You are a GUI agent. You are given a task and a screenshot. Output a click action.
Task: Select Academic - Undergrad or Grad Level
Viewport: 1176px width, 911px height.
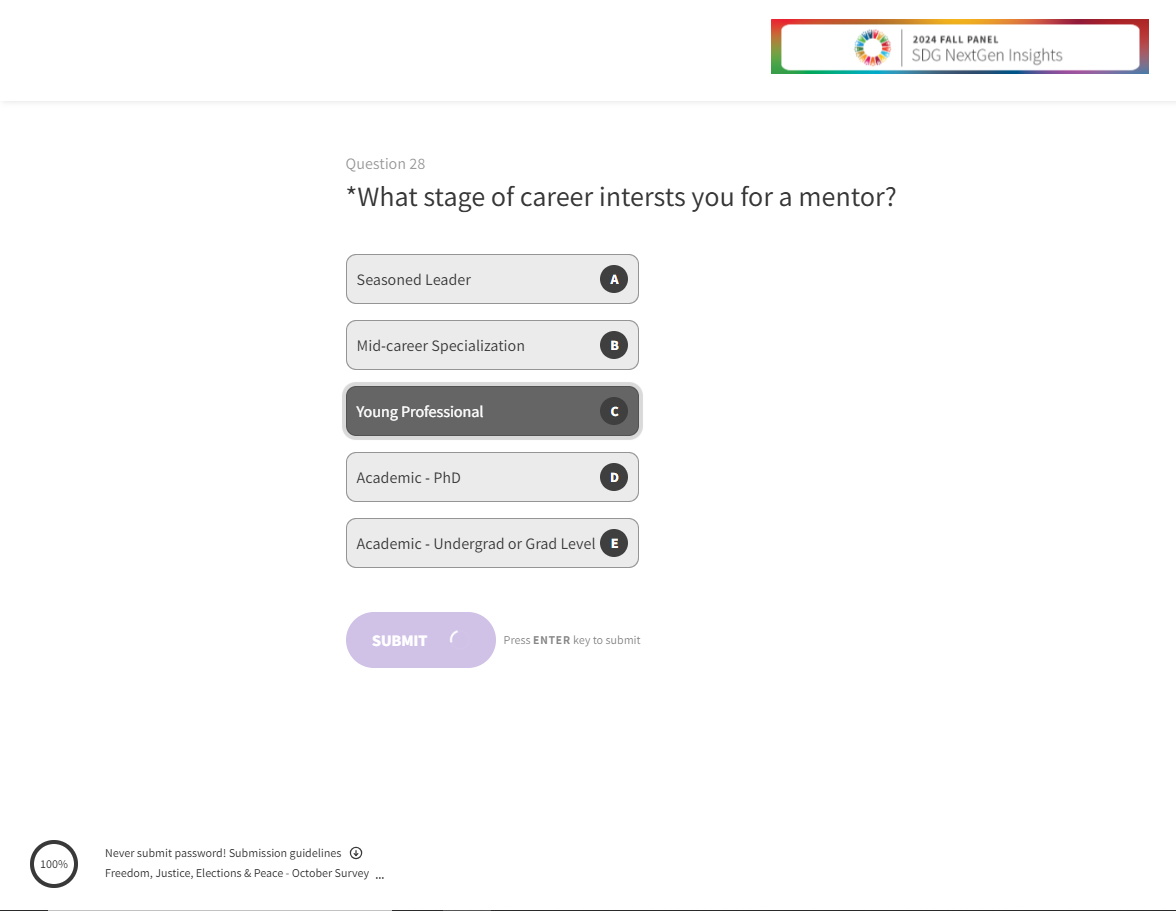pyautogui.click(x=470, y=543)
